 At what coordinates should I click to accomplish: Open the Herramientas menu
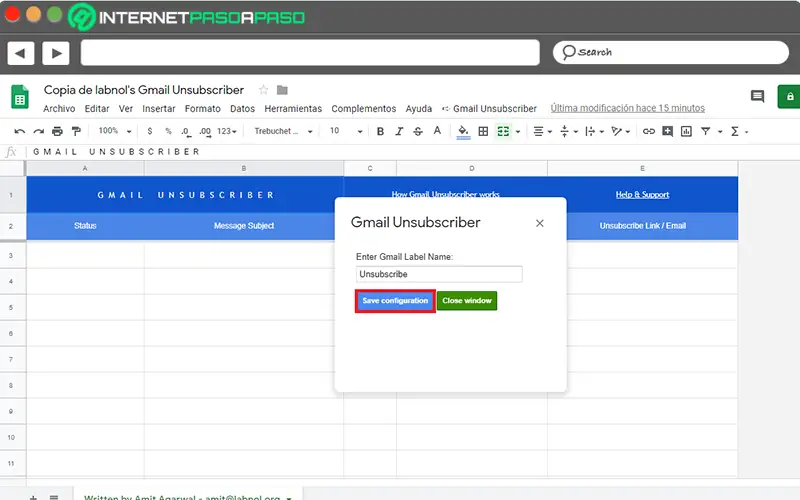pyautogui.click(x=293, y=109)
